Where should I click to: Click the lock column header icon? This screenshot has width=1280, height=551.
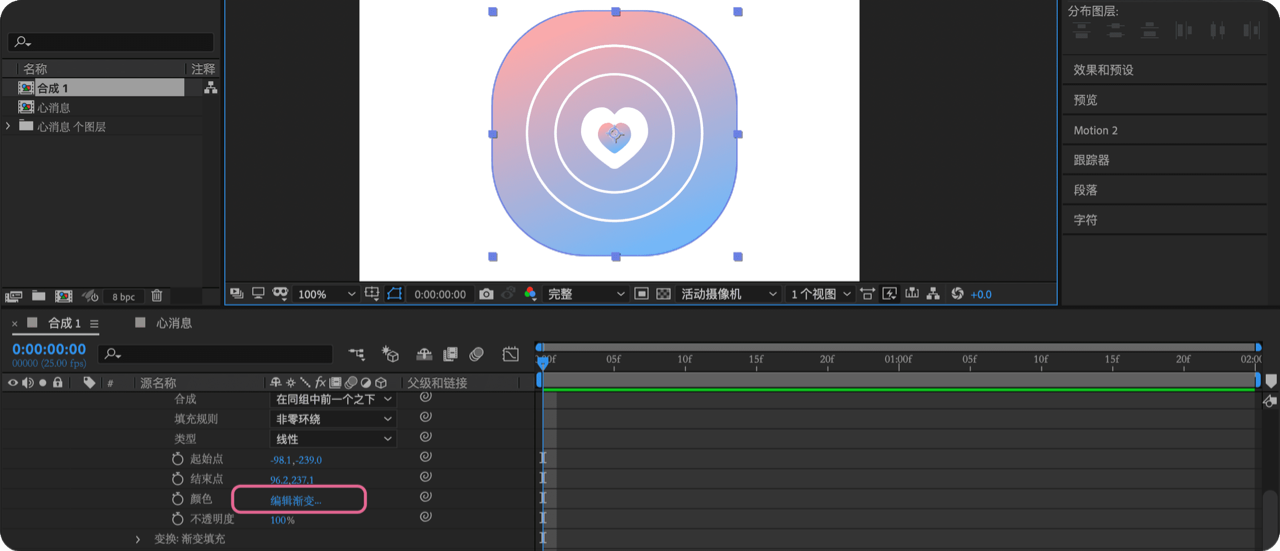point(58,383)
